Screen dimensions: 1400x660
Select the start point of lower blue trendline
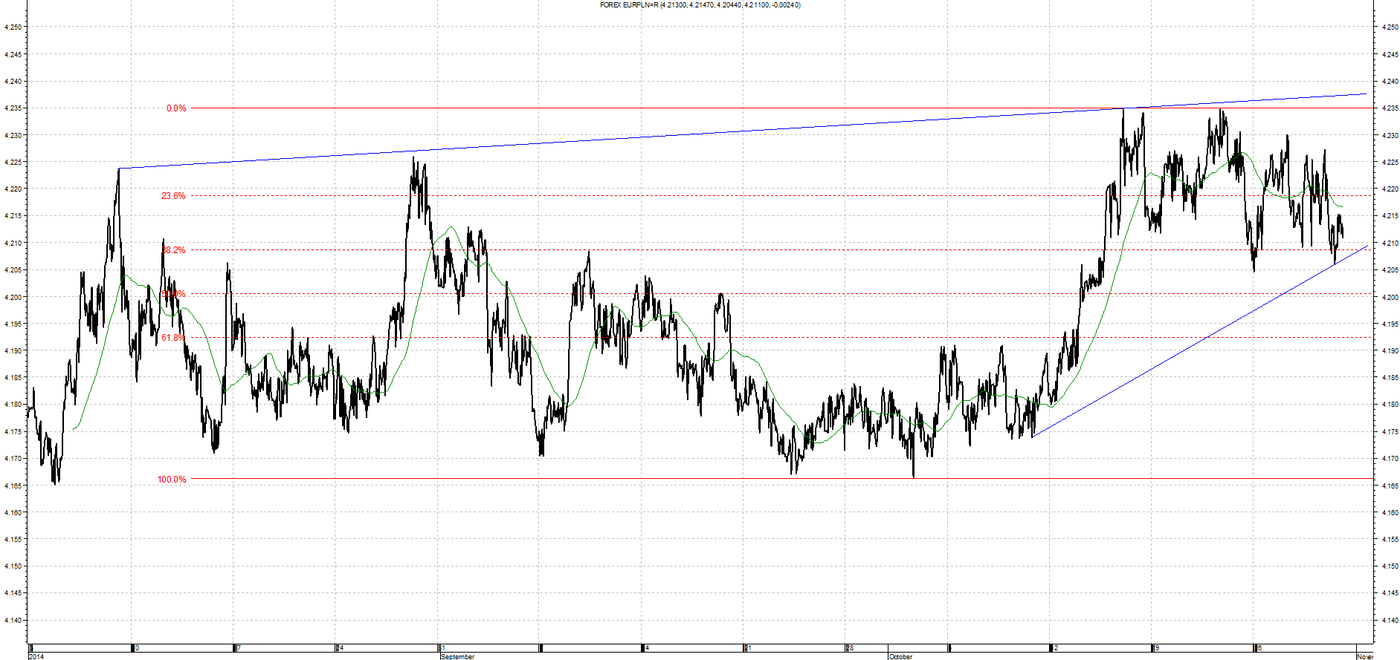tap(1032, 435)
